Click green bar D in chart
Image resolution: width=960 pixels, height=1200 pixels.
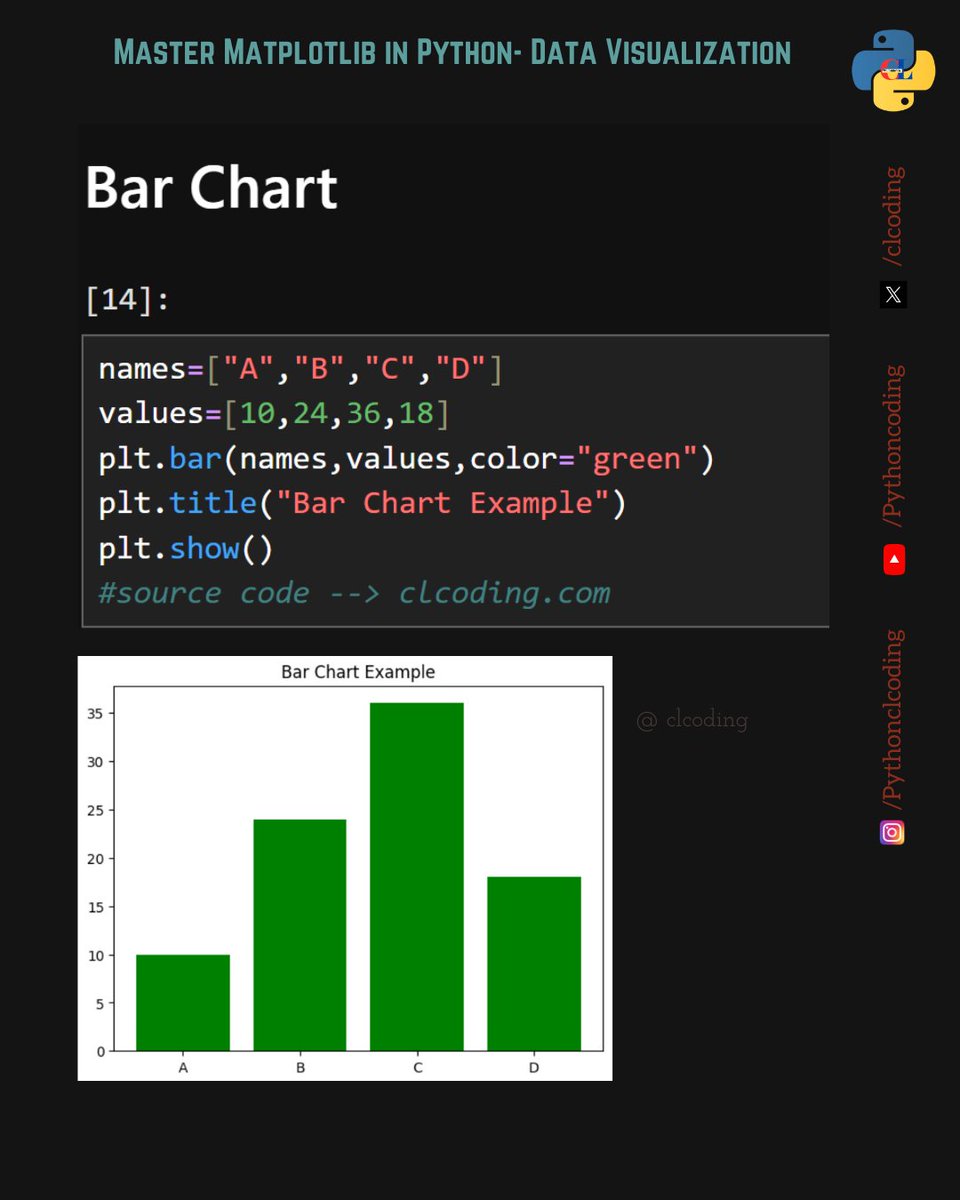pos(534,964)
